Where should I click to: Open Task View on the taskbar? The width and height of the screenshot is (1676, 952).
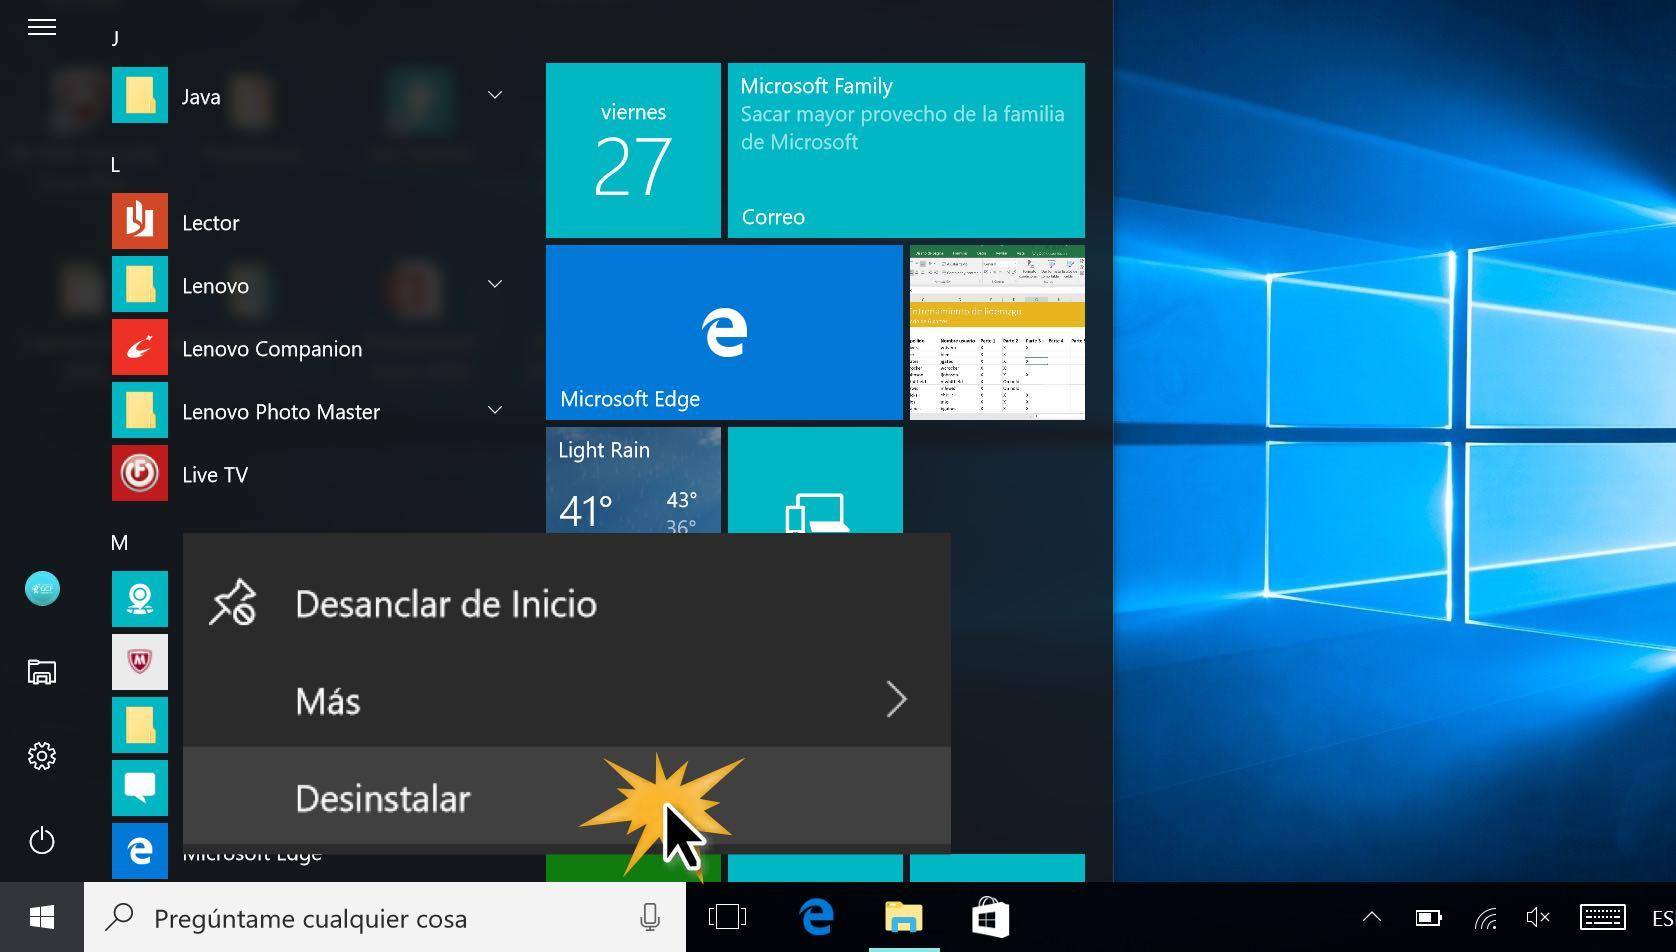[727, 917]
